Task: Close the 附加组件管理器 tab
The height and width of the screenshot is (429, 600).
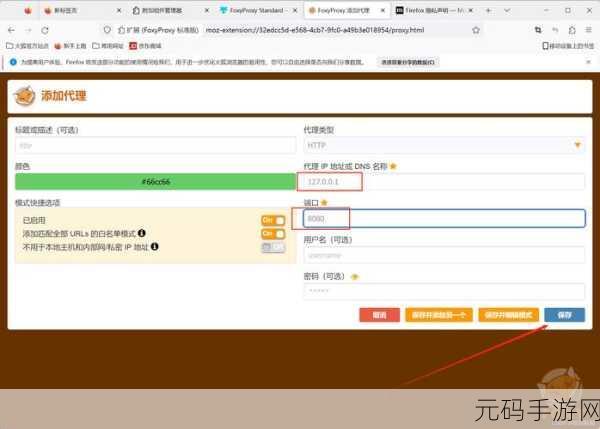Action: point(207,11)
